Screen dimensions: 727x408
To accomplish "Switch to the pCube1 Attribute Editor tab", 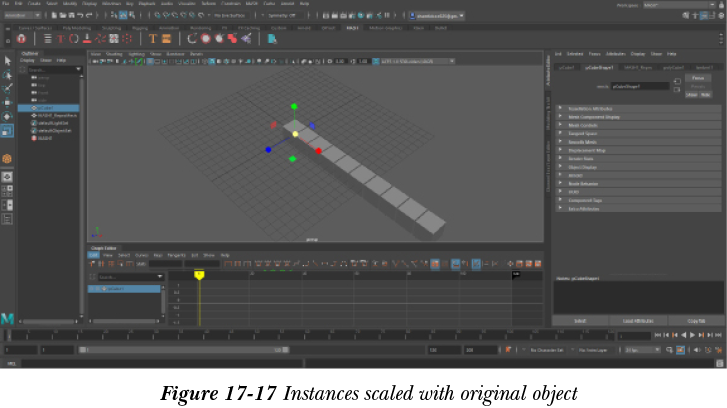I will point(566,66).
